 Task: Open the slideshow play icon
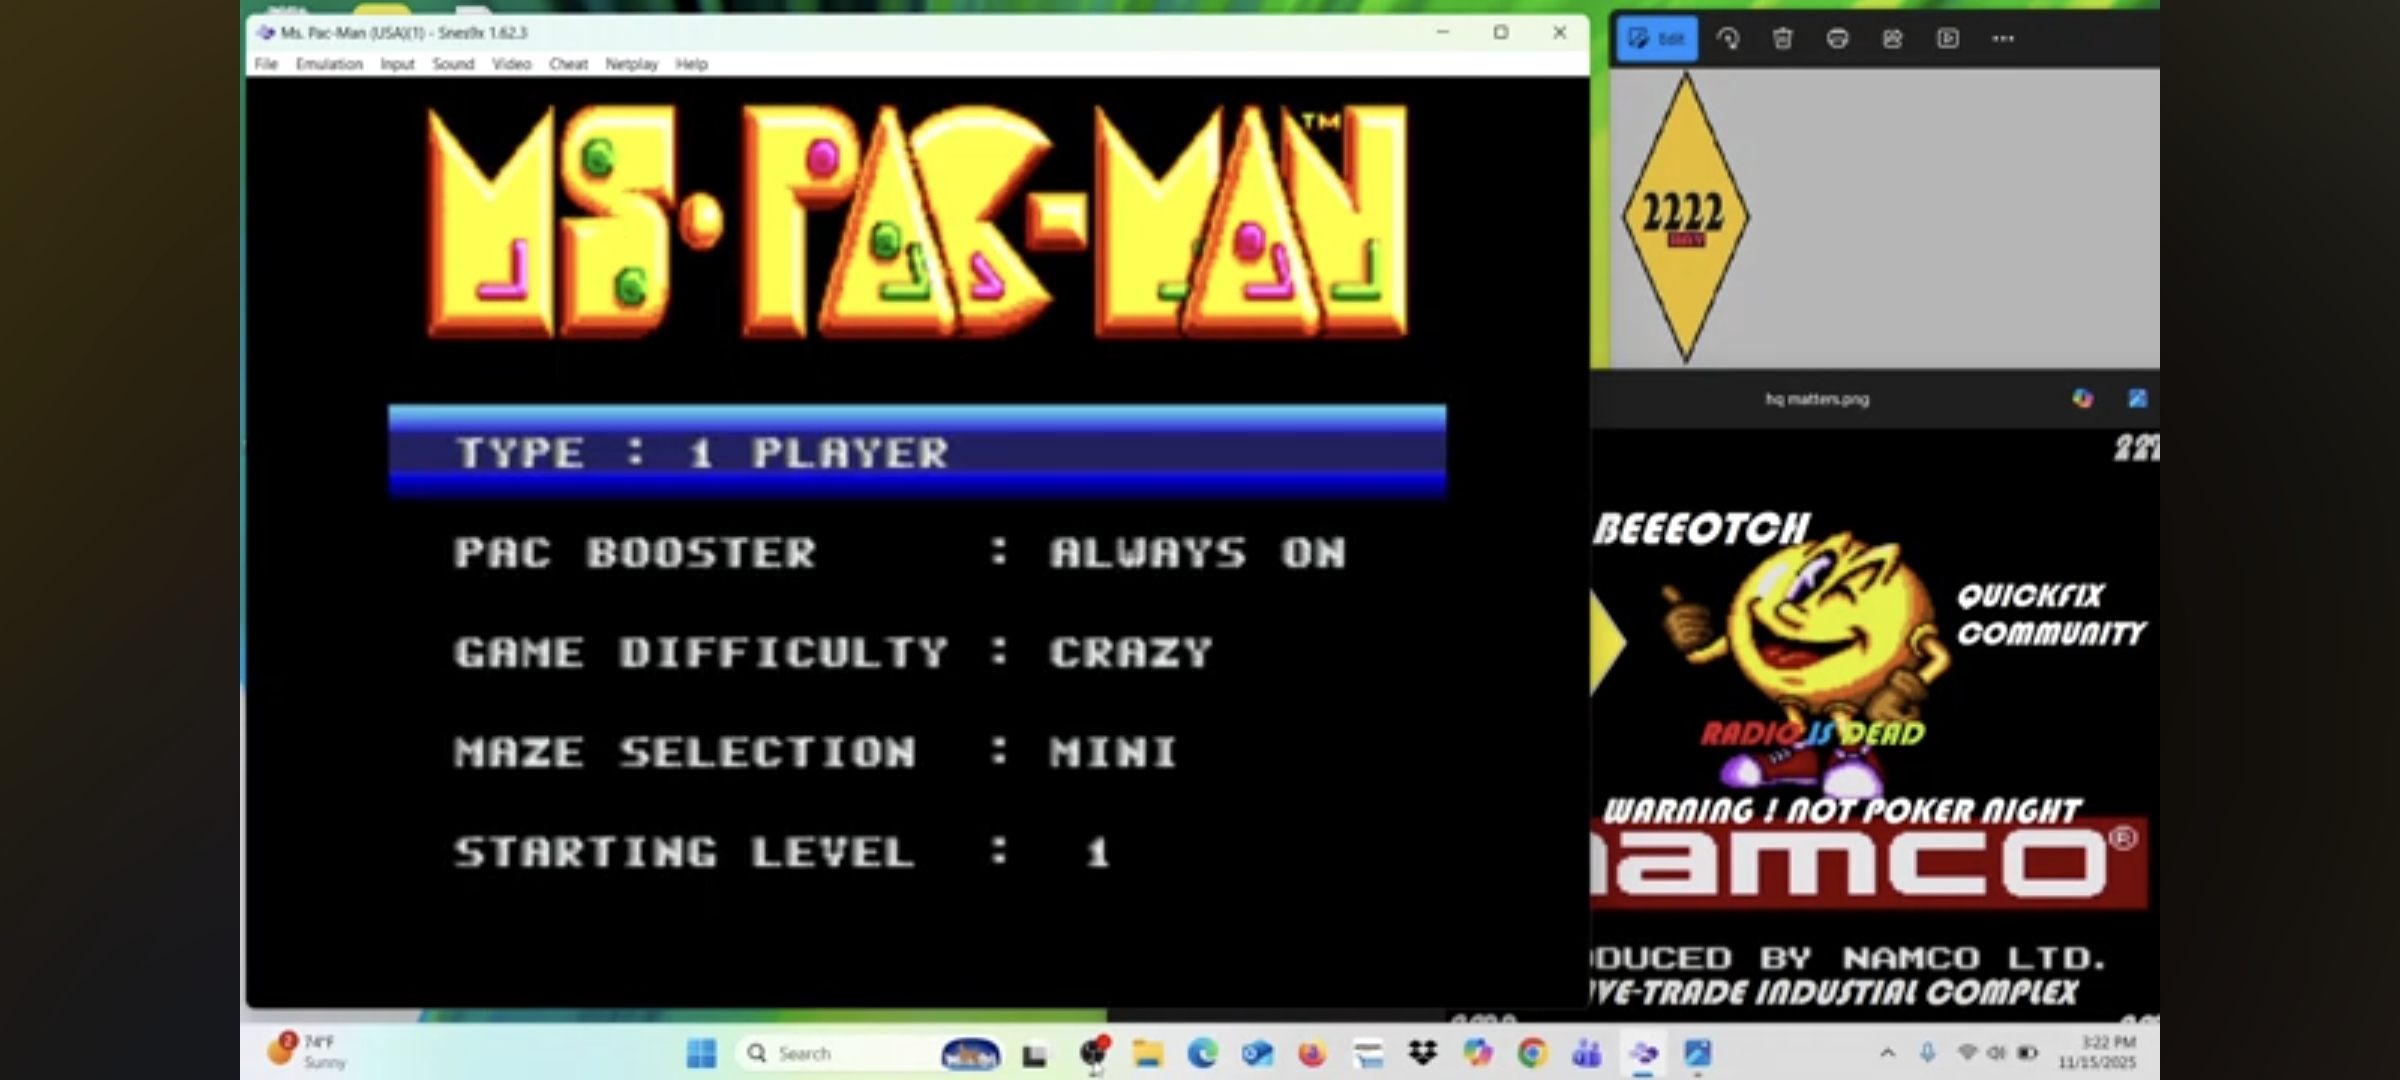tap(1947, 39)
